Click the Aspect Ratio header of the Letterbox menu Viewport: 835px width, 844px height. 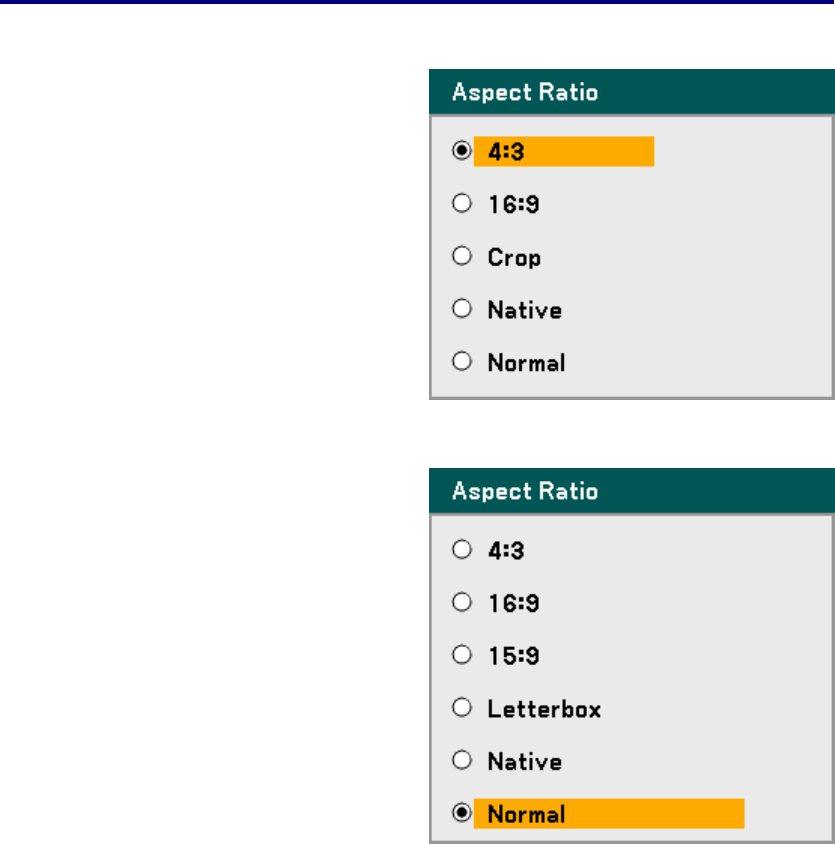[525, 491]
